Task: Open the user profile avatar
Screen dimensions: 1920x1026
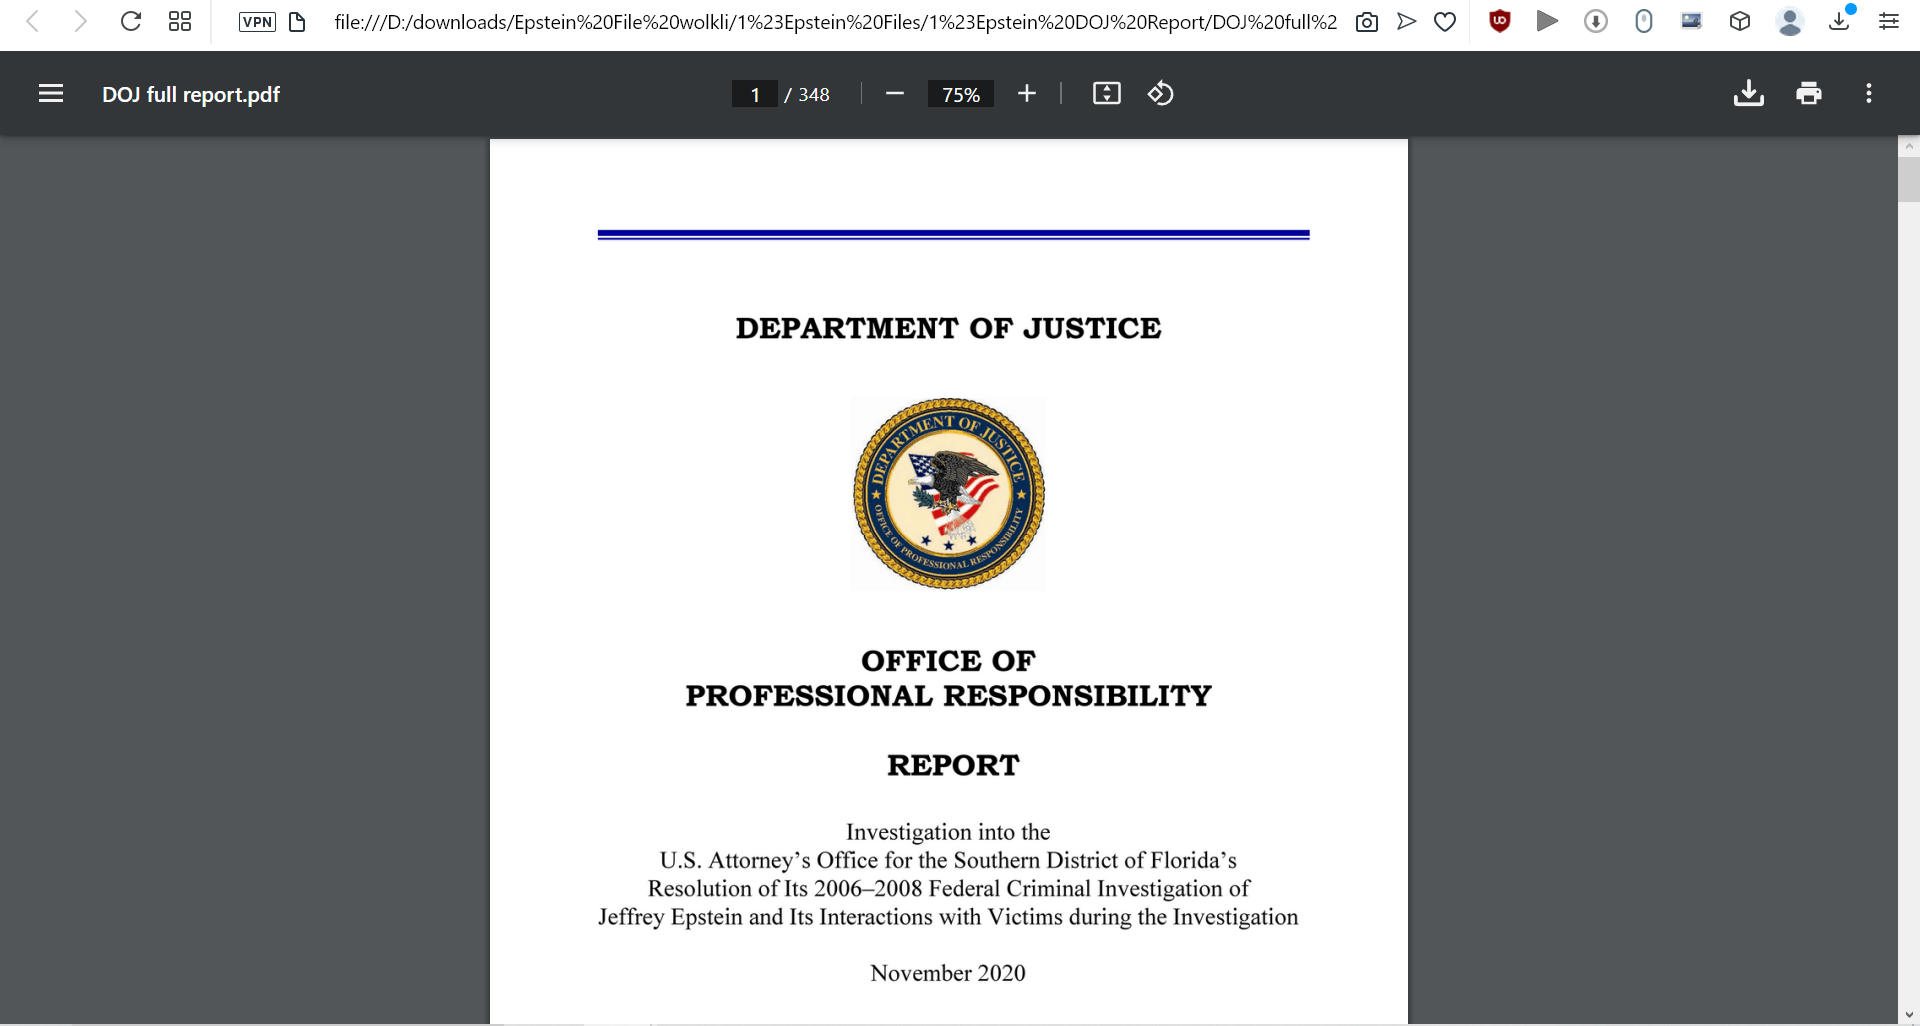Action: click(x=1790, y=22)
